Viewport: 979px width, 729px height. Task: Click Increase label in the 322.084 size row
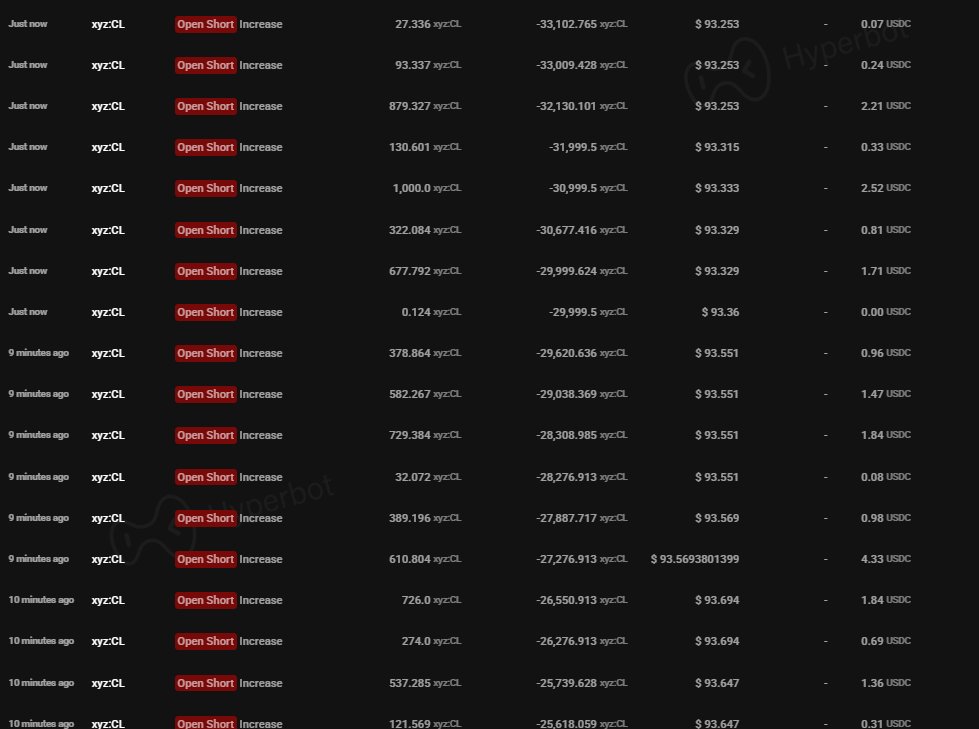point(261,230)
